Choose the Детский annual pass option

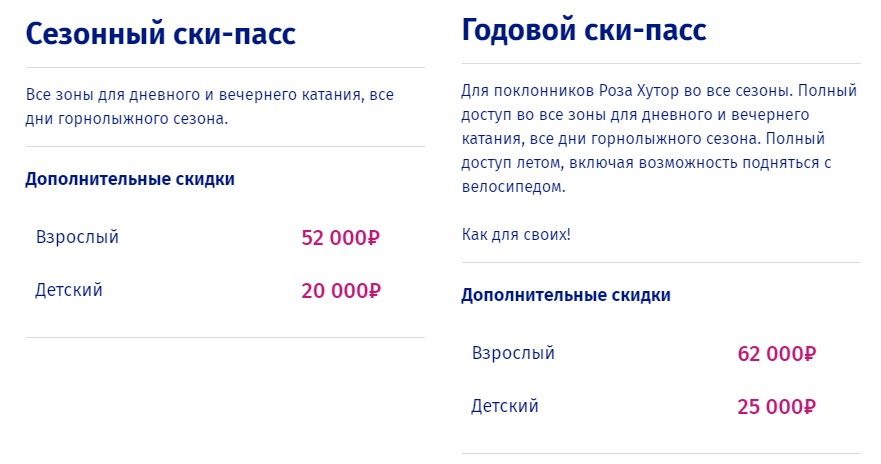point(505,406)
